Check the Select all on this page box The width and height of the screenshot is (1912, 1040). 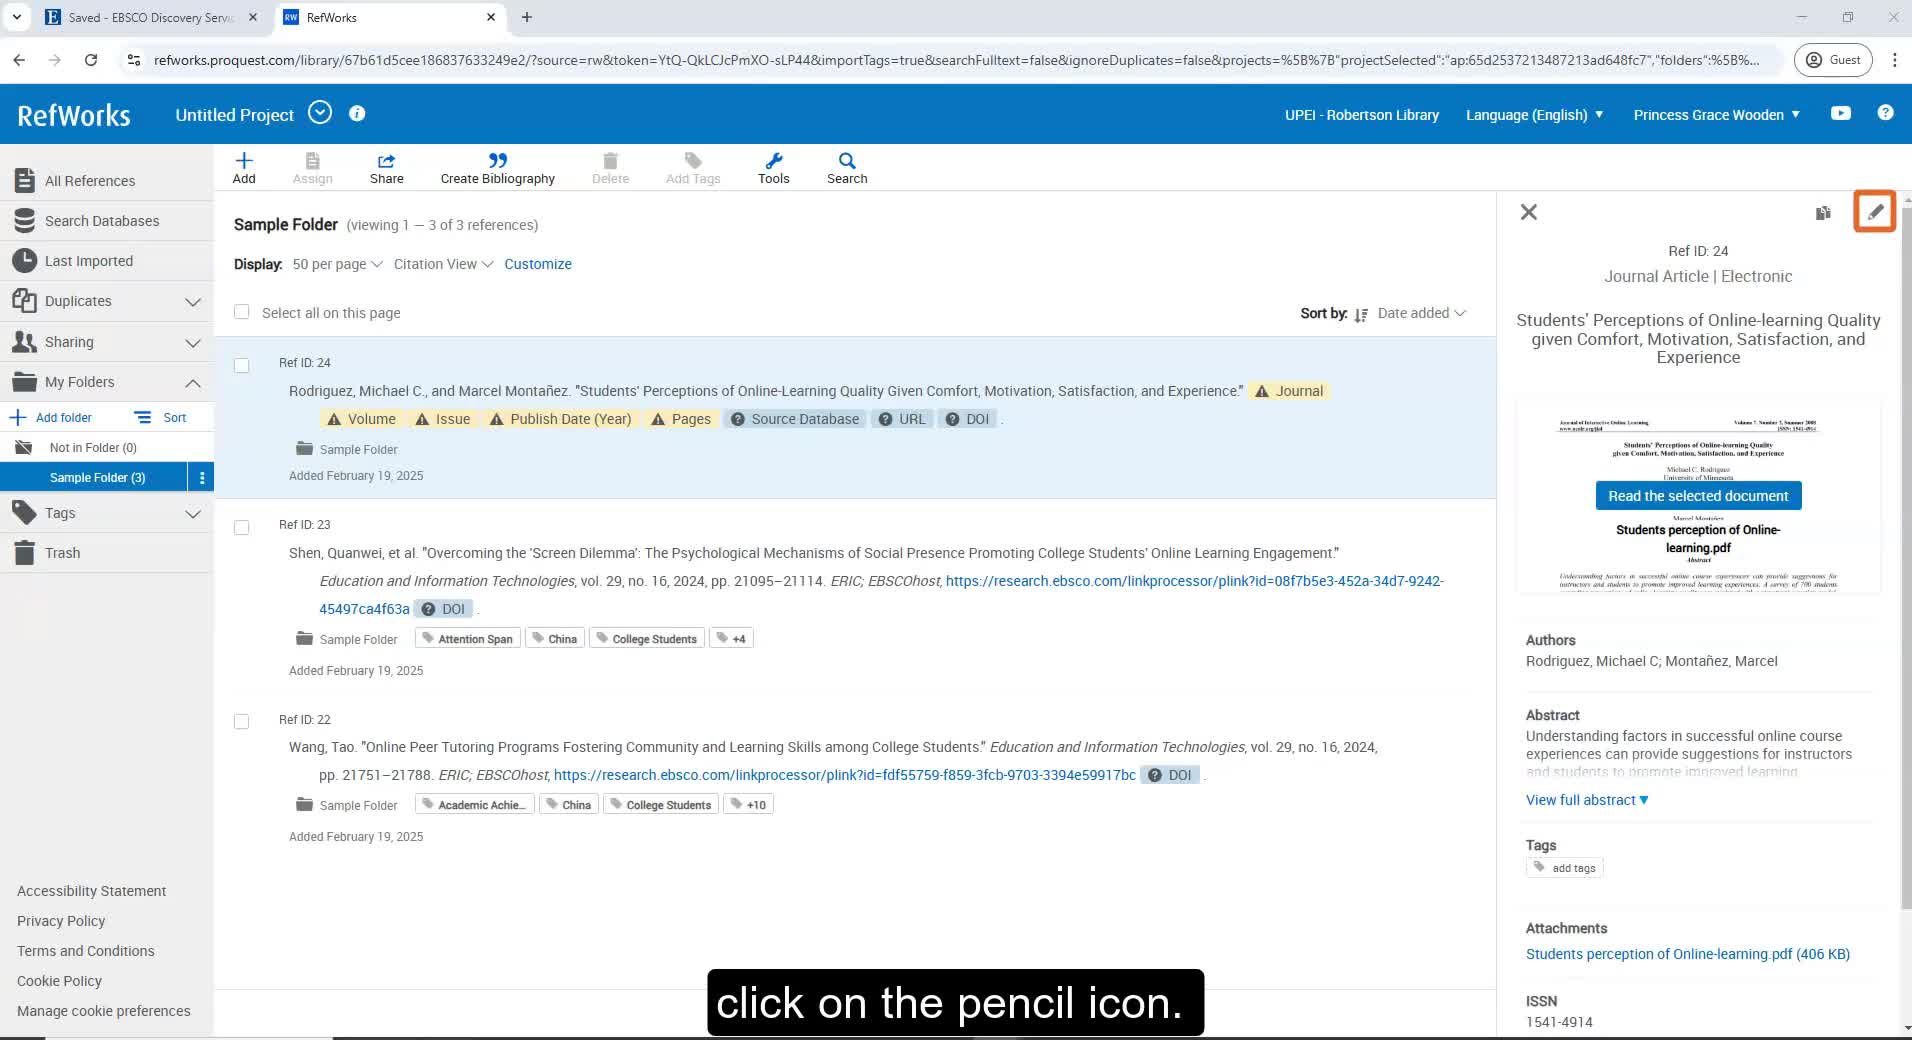coord(241,312)
